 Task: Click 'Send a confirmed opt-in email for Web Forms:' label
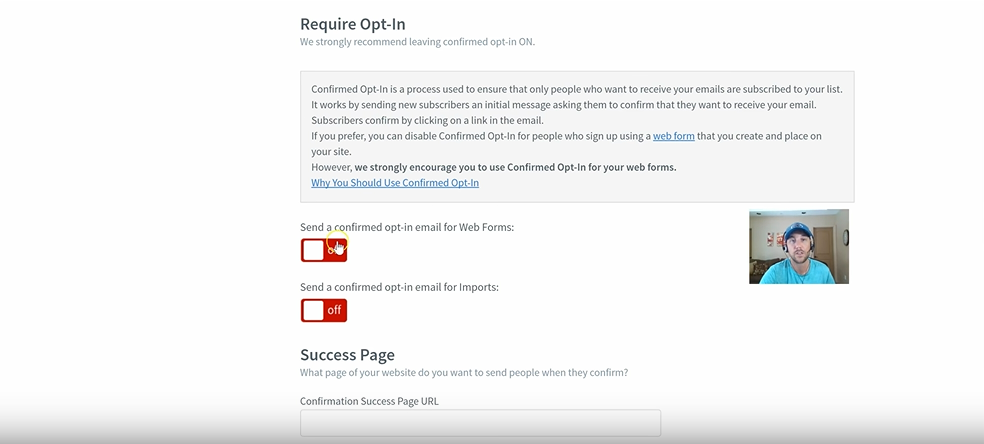407,227
